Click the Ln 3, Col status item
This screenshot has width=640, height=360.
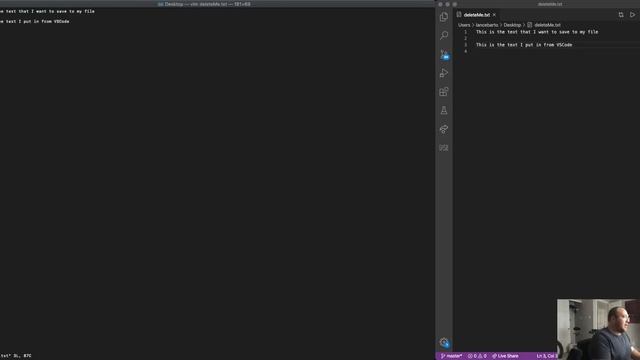(x=547, y=356)
